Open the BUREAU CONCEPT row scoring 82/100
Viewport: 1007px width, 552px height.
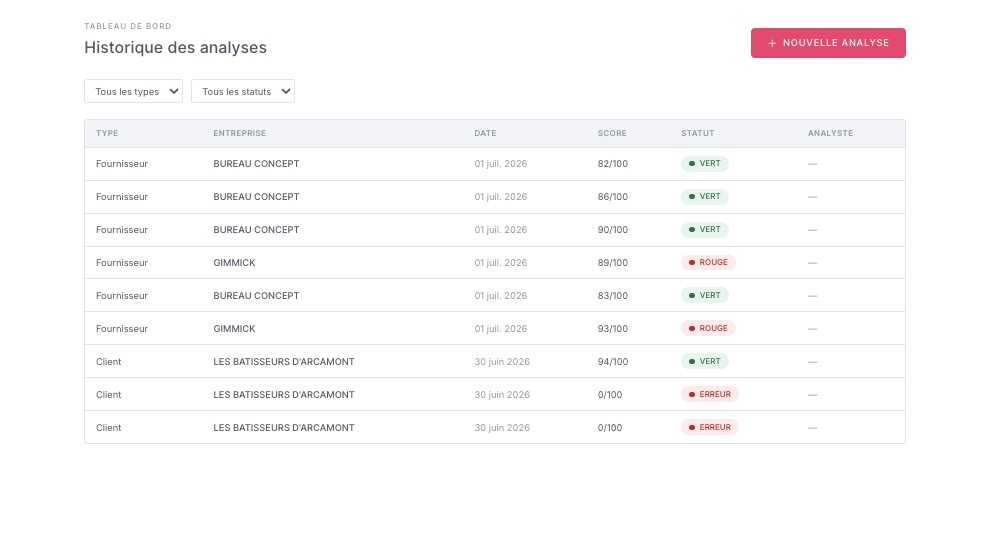pyautogui.click(x=495, y=164)
